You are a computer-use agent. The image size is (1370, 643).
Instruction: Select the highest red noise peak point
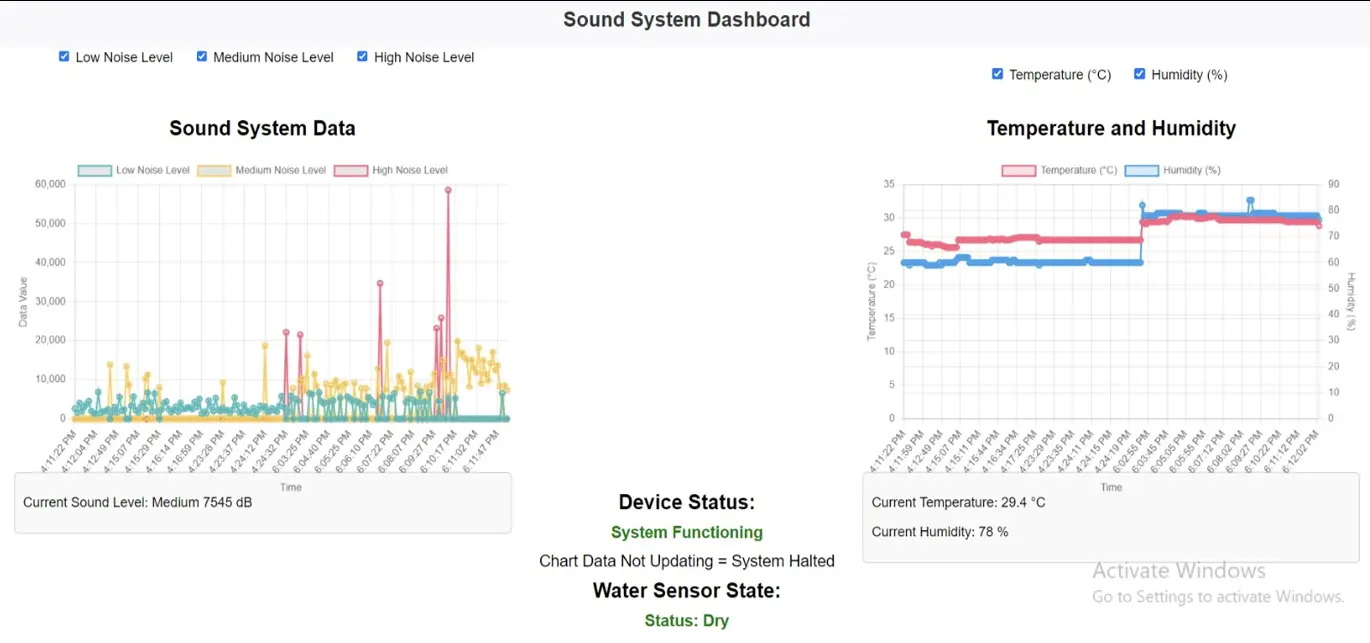point(448,190)
